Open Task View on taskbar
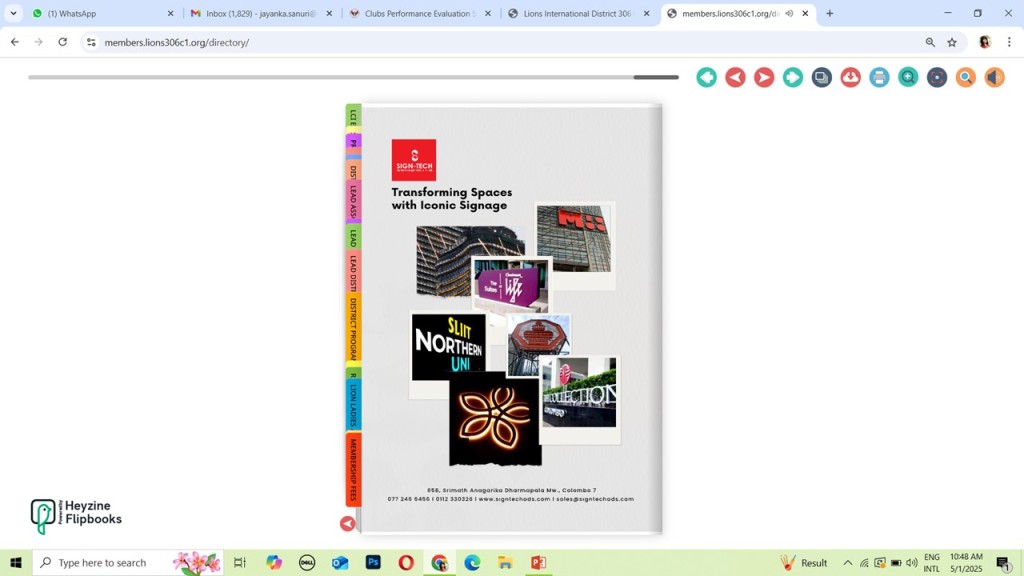The image size is (1024, 576). (x=240, y=562)
